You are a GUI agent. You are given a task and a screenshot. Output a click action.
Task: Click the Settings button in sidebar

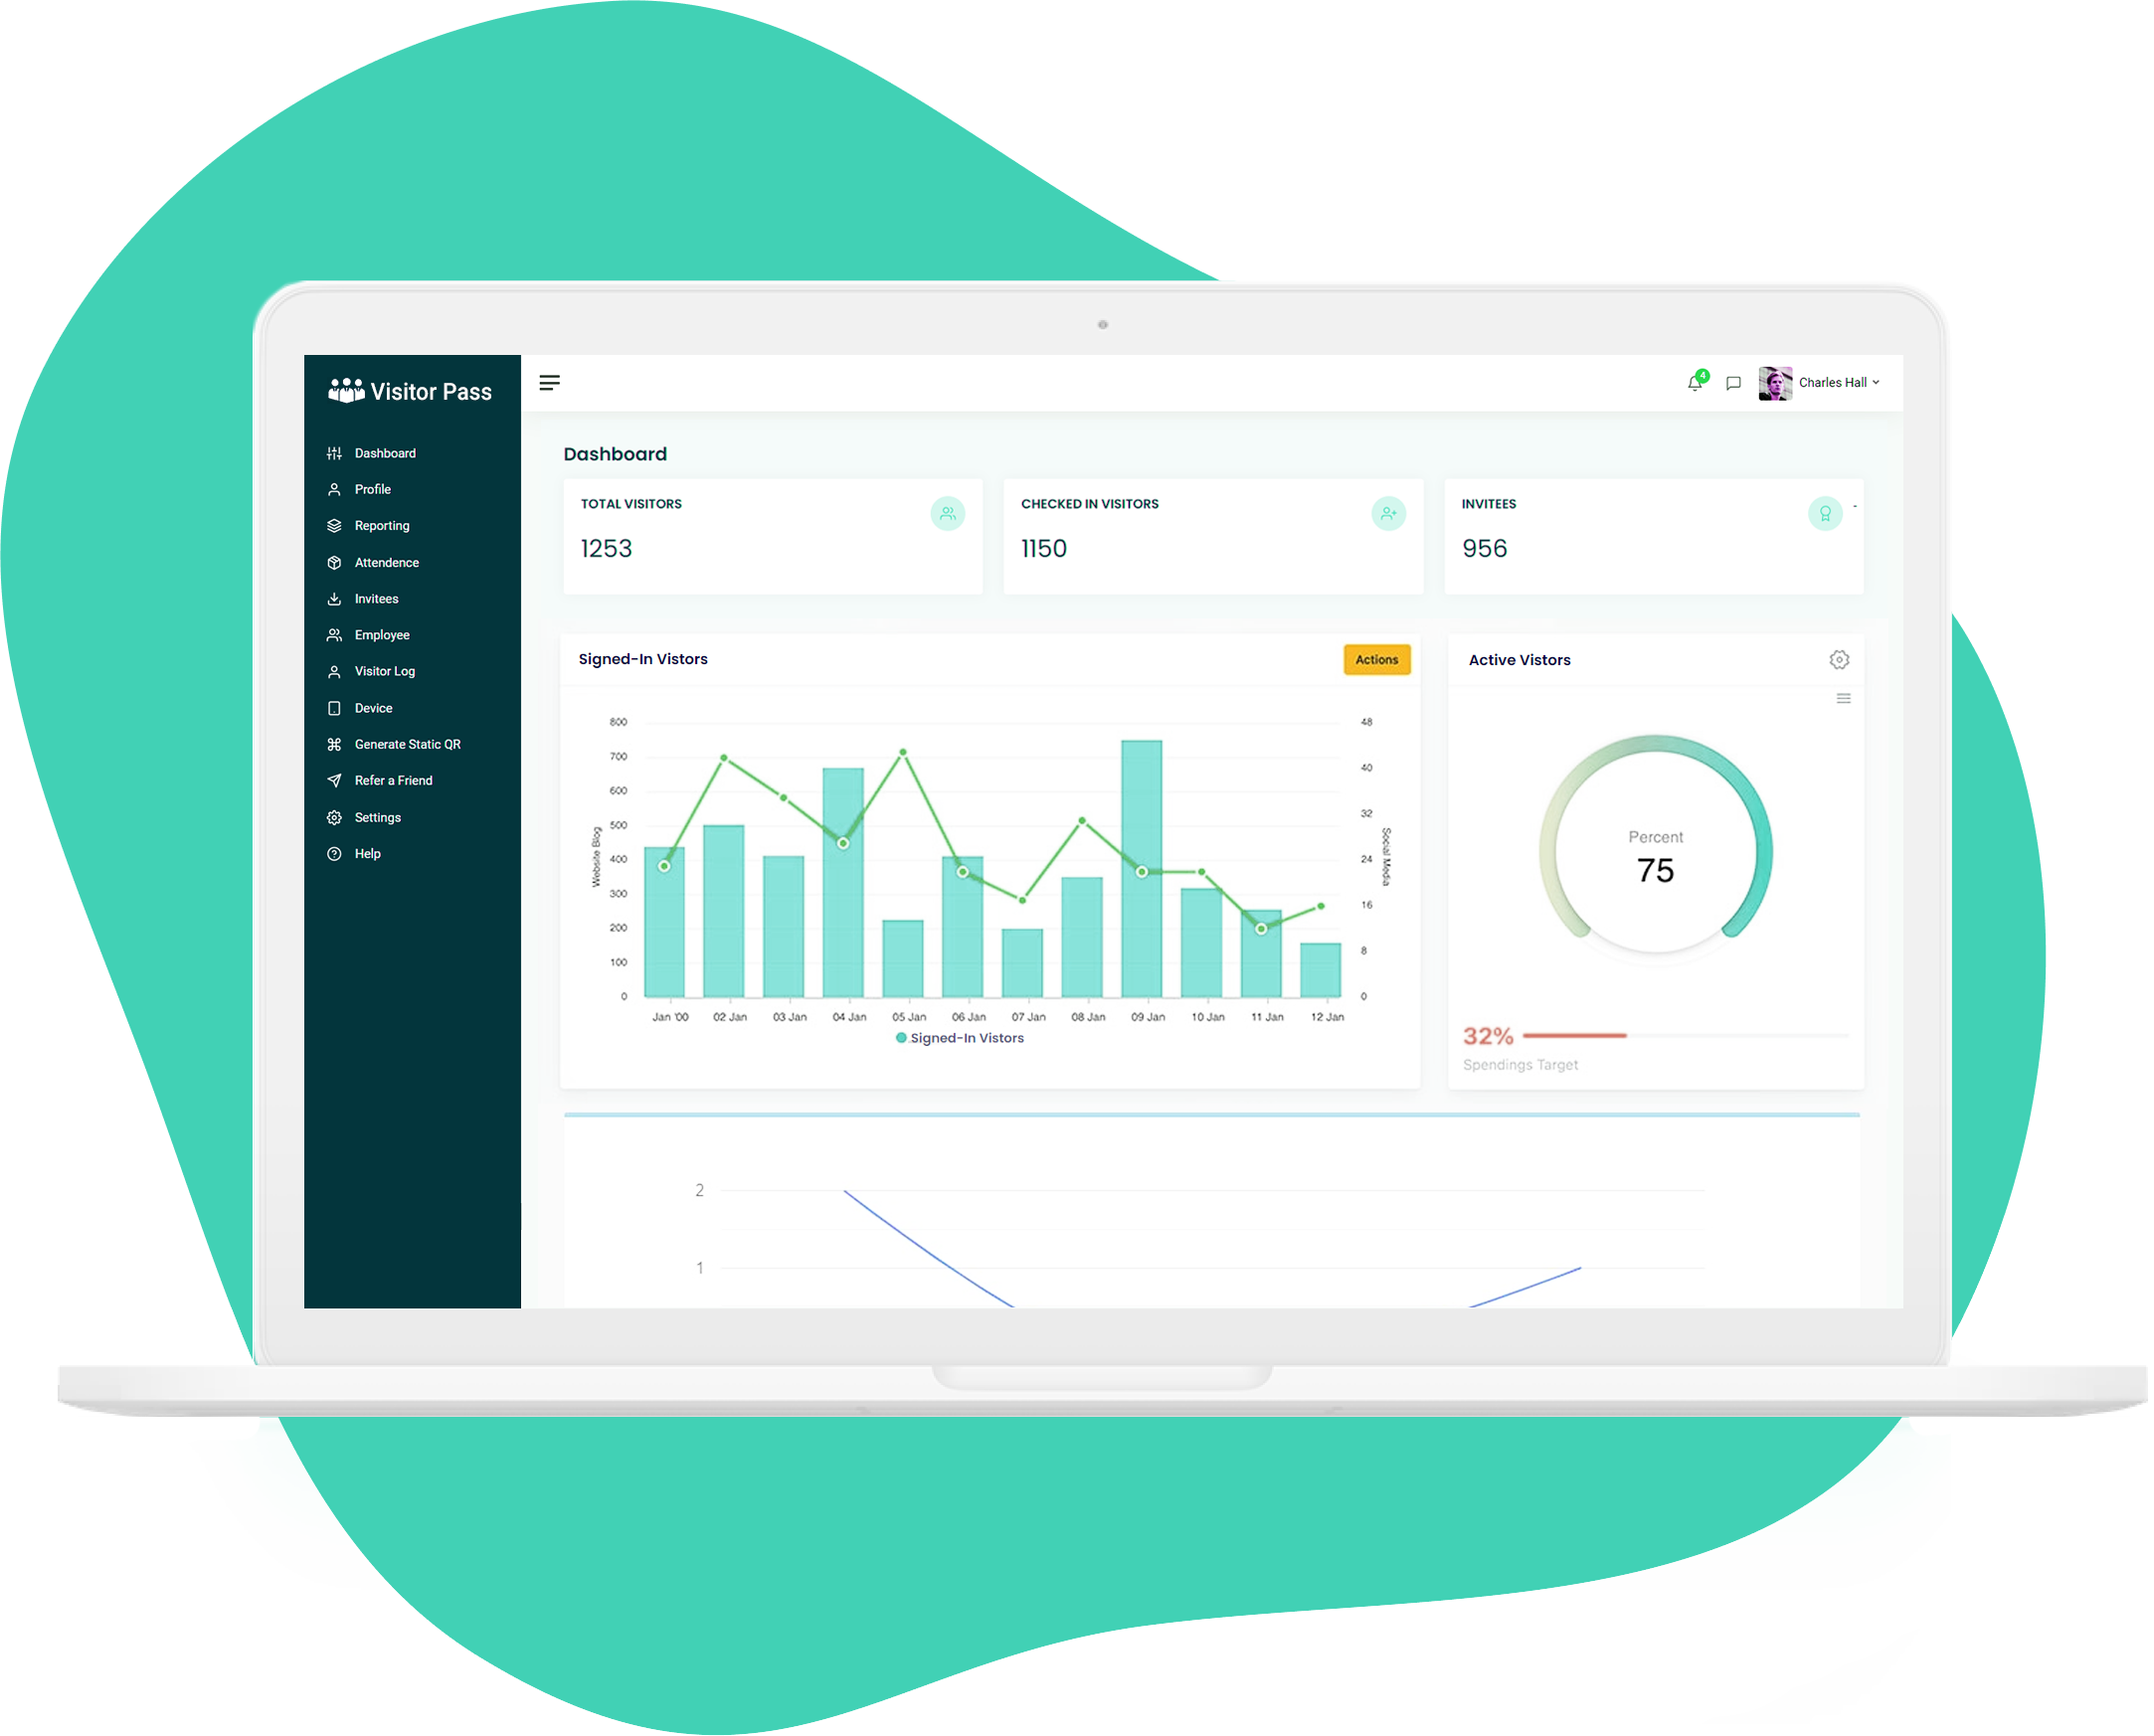(379, 818)
